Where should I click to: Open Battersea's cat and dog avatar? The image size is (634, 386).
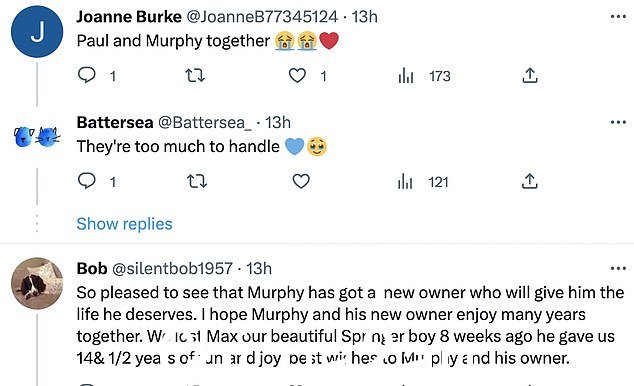[x=37, y=137]
